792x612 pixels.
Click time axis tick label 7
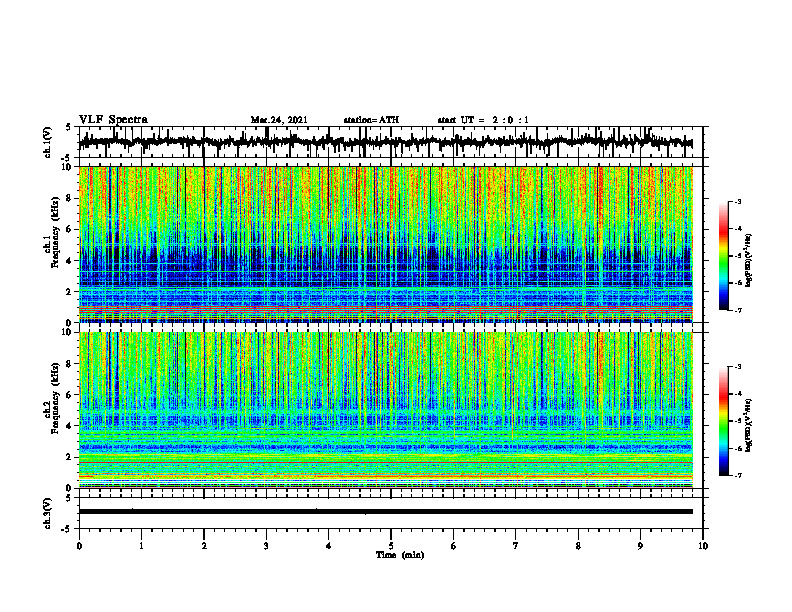pyautogui.click(x=516, y=546)
